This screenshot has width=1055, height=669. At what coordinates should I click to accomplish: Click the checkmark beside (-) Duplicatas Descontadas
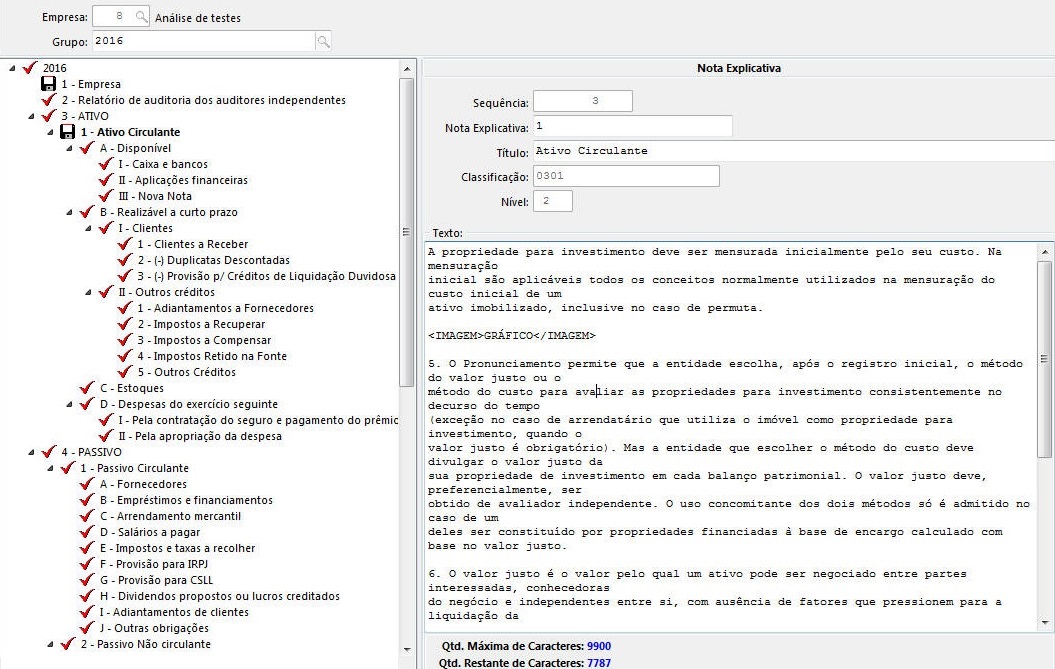pos(124,260)
